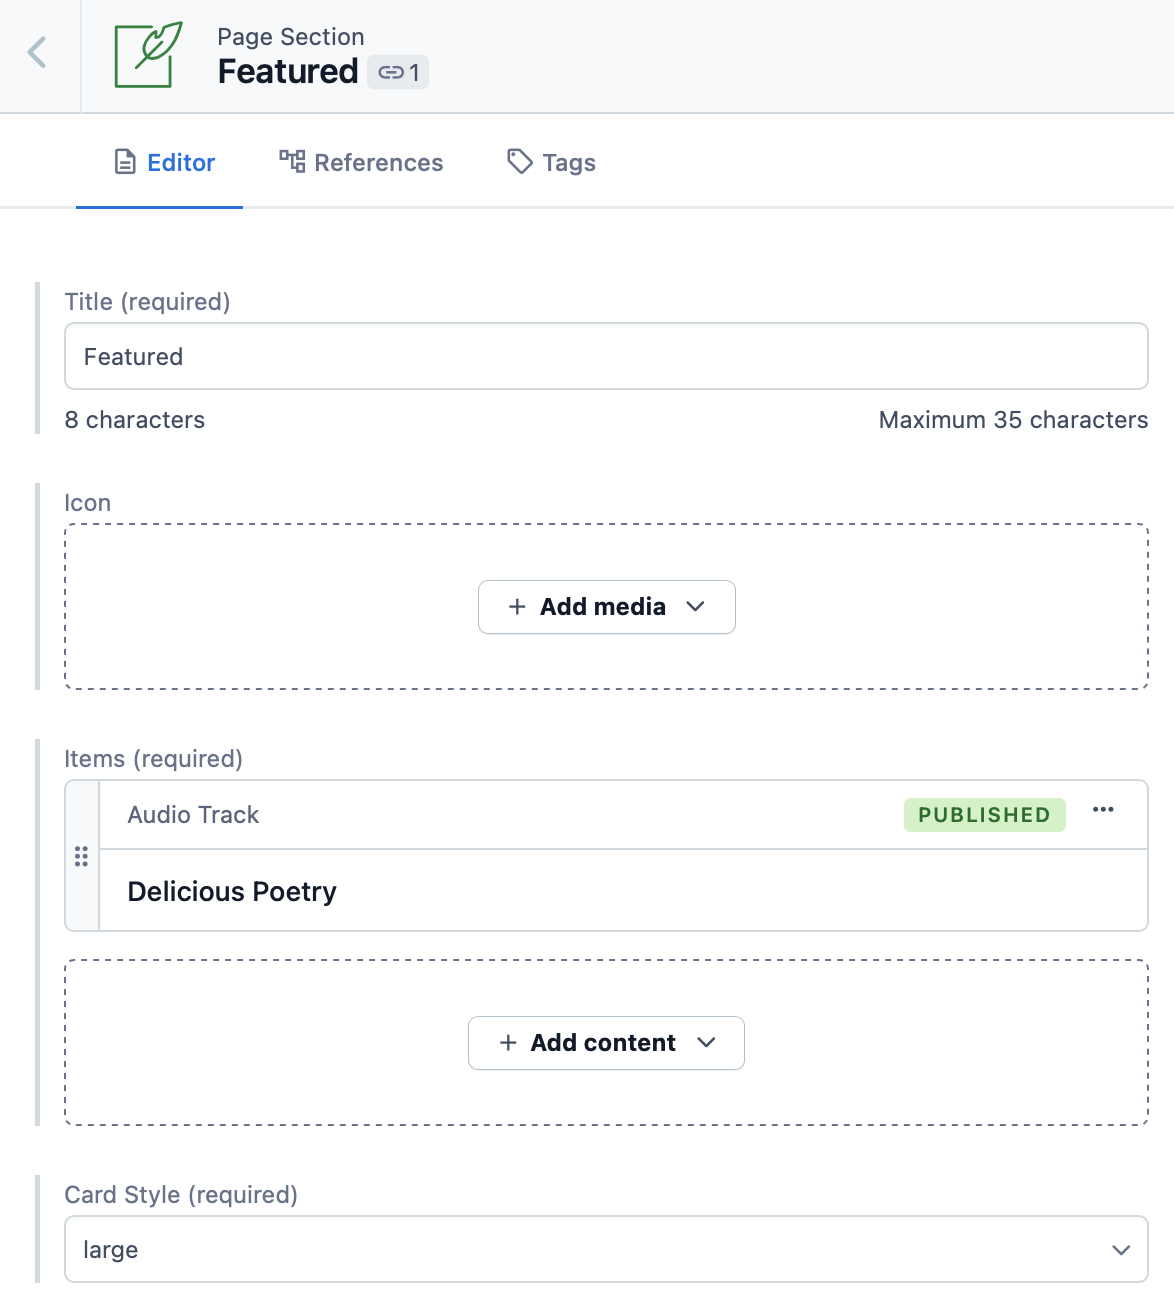This screenshot has width=1174, height=1316.
Task: Click the green feather Page Section icon
Action: click(x=149, y=55)
